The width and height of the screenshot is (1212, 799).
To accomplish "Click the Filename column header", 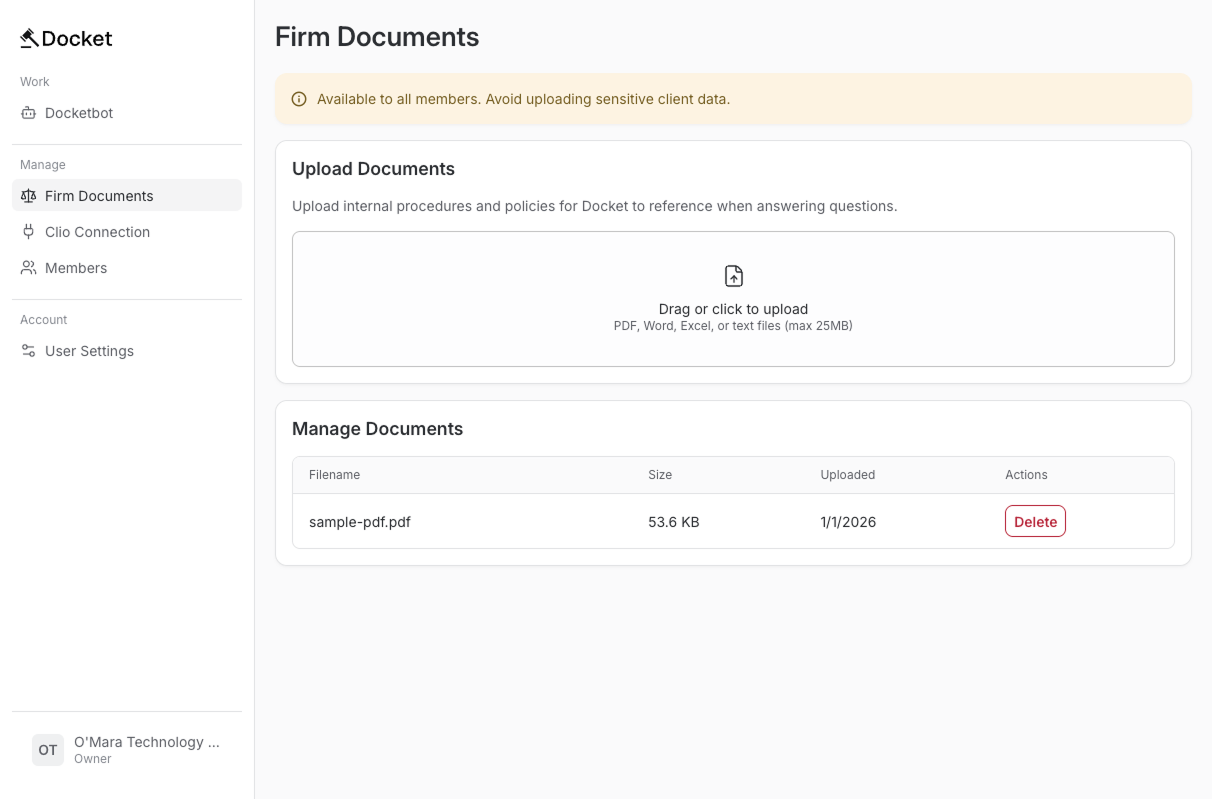I will click(x=334, y=474).
